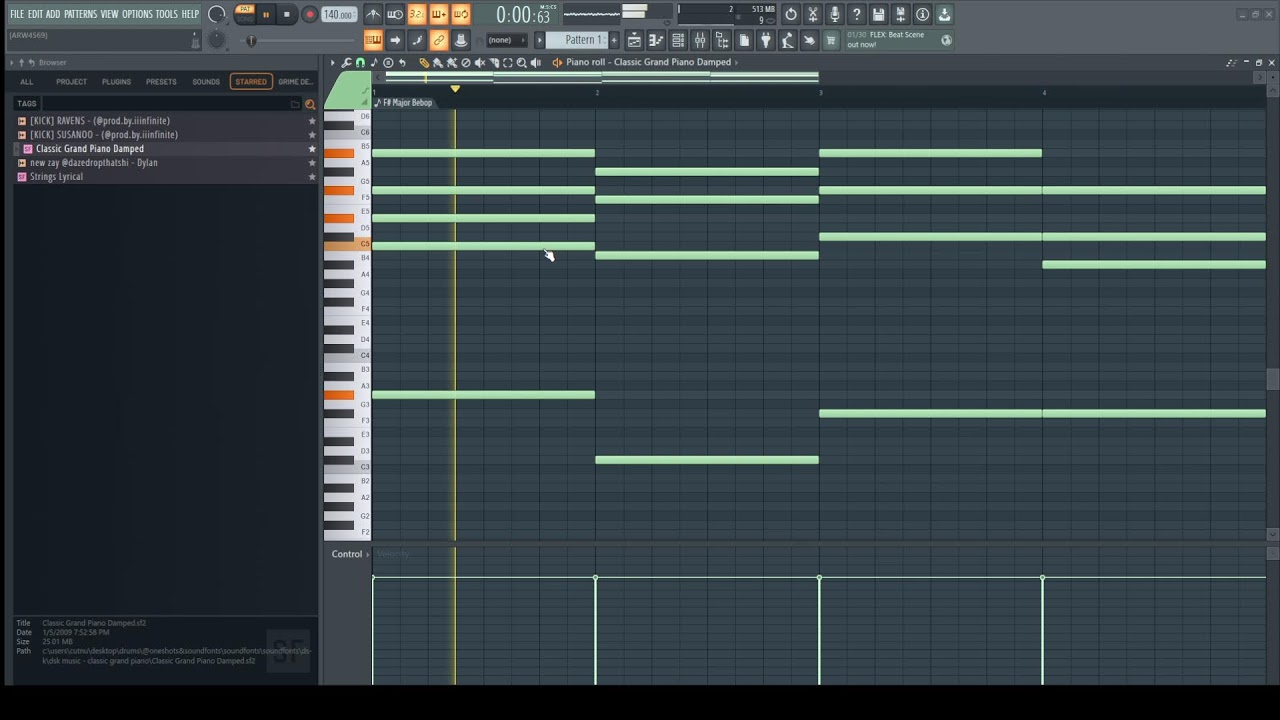Click the browser search magnifier icon
Viewport: 1280px width, 720px height.
point(310,104)
